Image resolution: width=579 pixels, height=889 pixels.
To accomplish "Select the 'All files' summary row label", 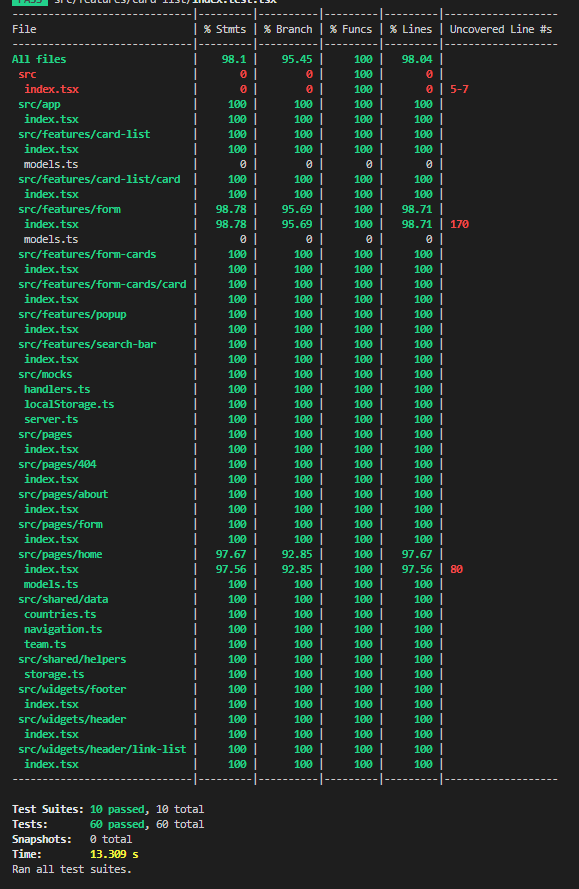I will point(39,59).
